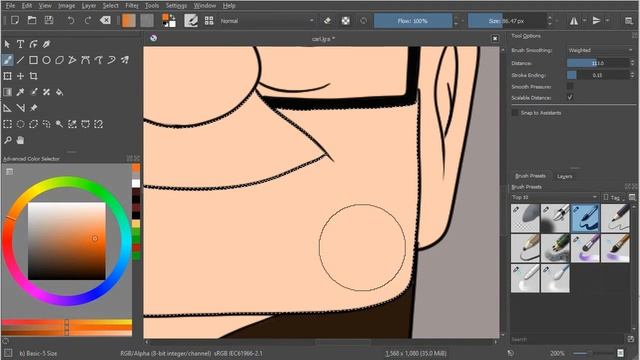Image resolution: width=640 pixels, height=360 pixels.
Task: Select the Fill bucket tool
Action: coord(60,92)
